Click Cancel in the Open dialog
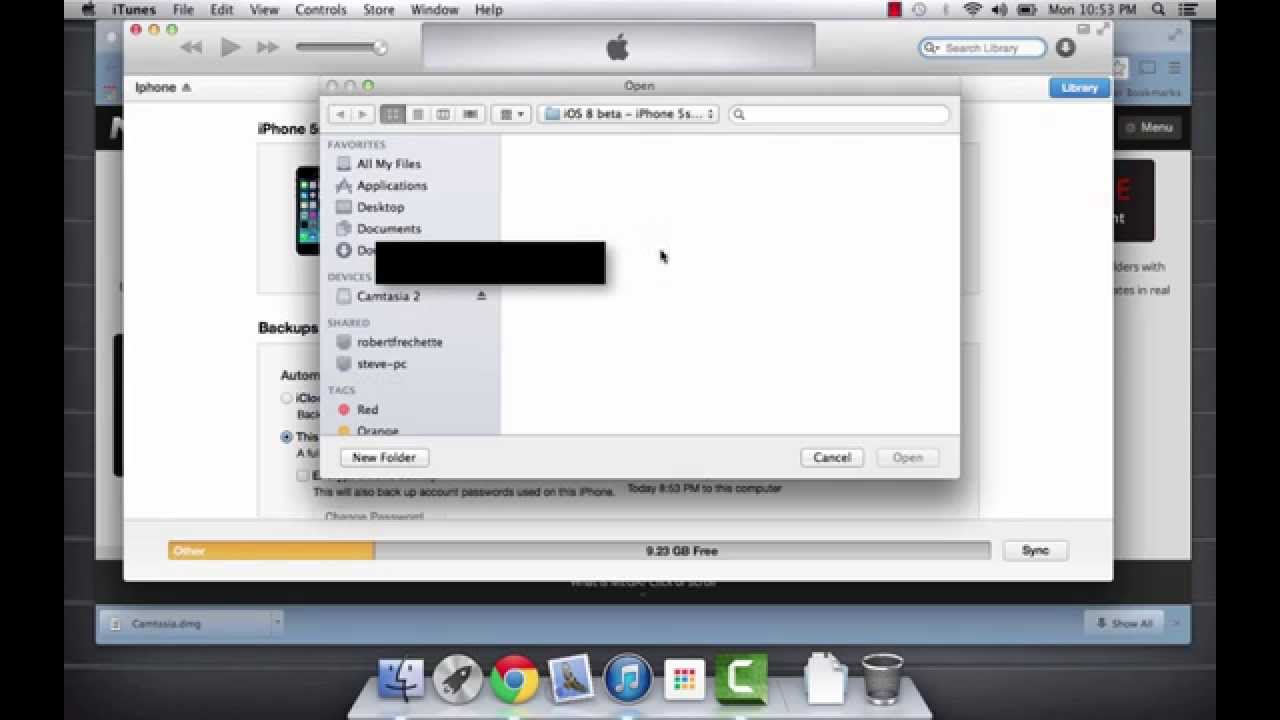Viewport: 1280px width, 720px height. click(832, 457)
